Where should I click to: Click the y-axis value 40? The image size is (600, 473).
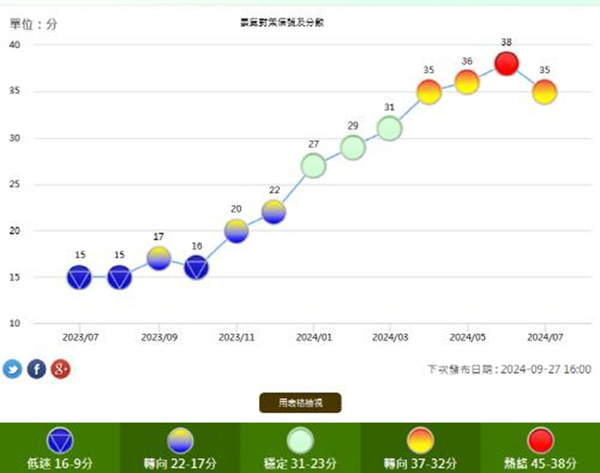pyautogui.click(x=15, y=45)
